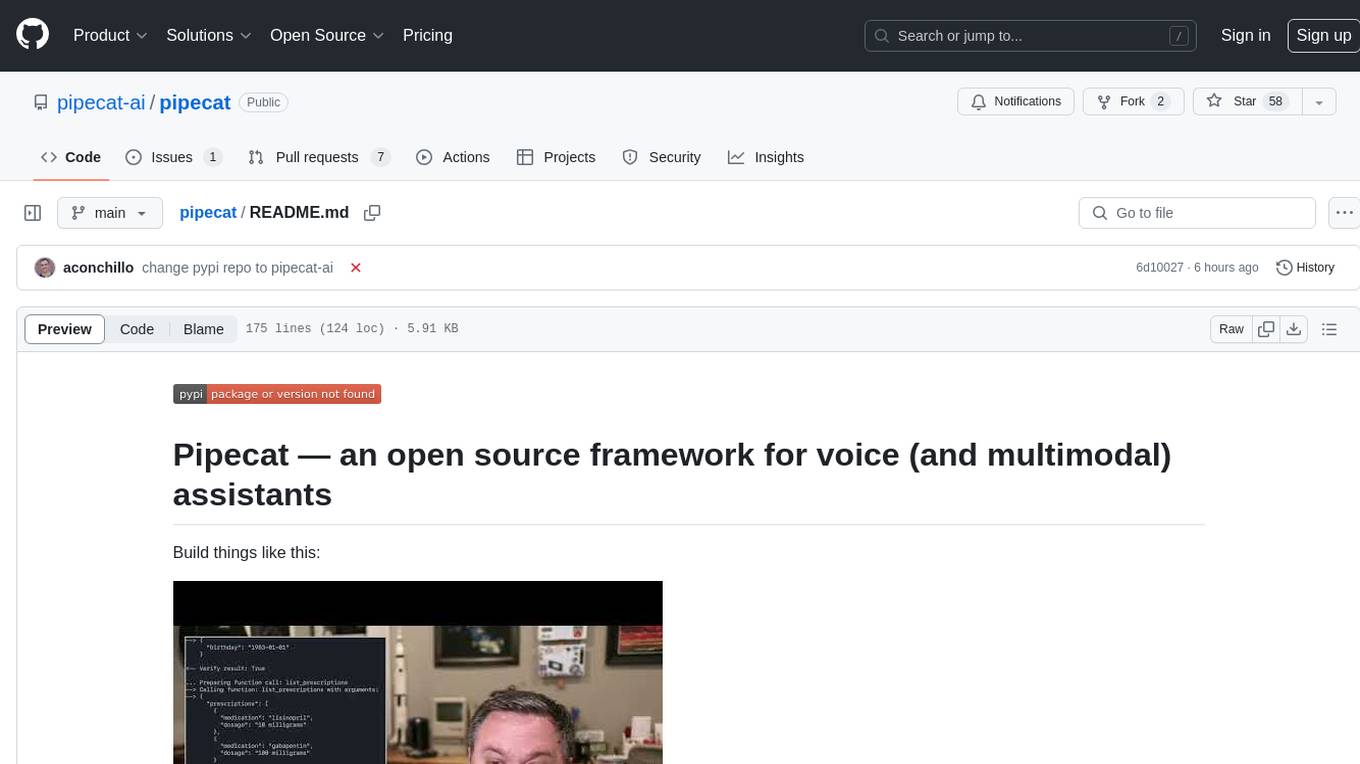Copy raw file contents
The width and height of the screenshot is (1360, 764).
point(1266,329)
